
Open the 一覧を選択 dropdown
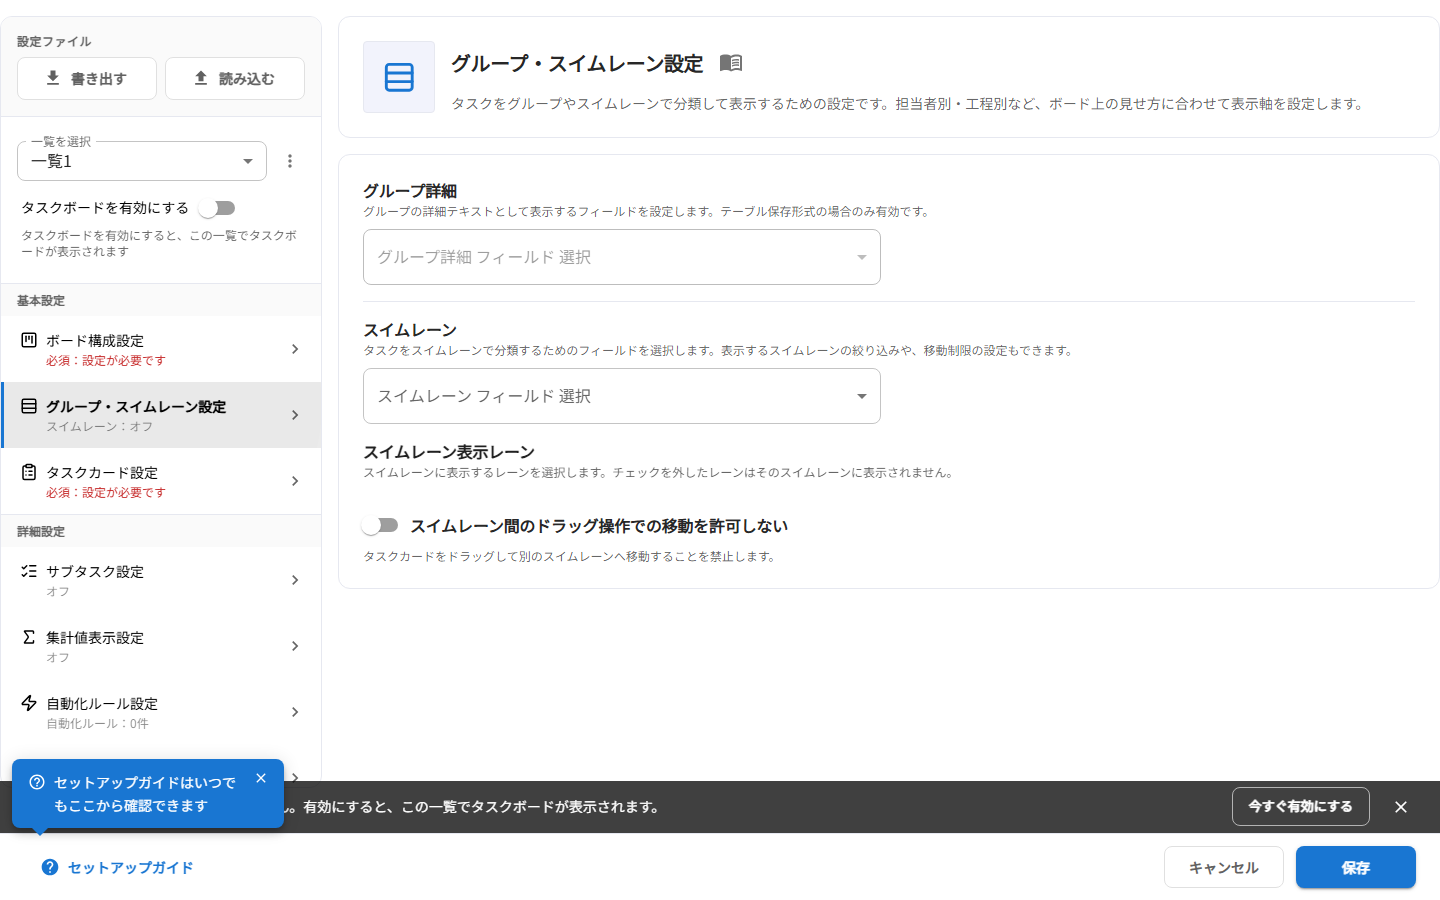click(x=142, y=161)
